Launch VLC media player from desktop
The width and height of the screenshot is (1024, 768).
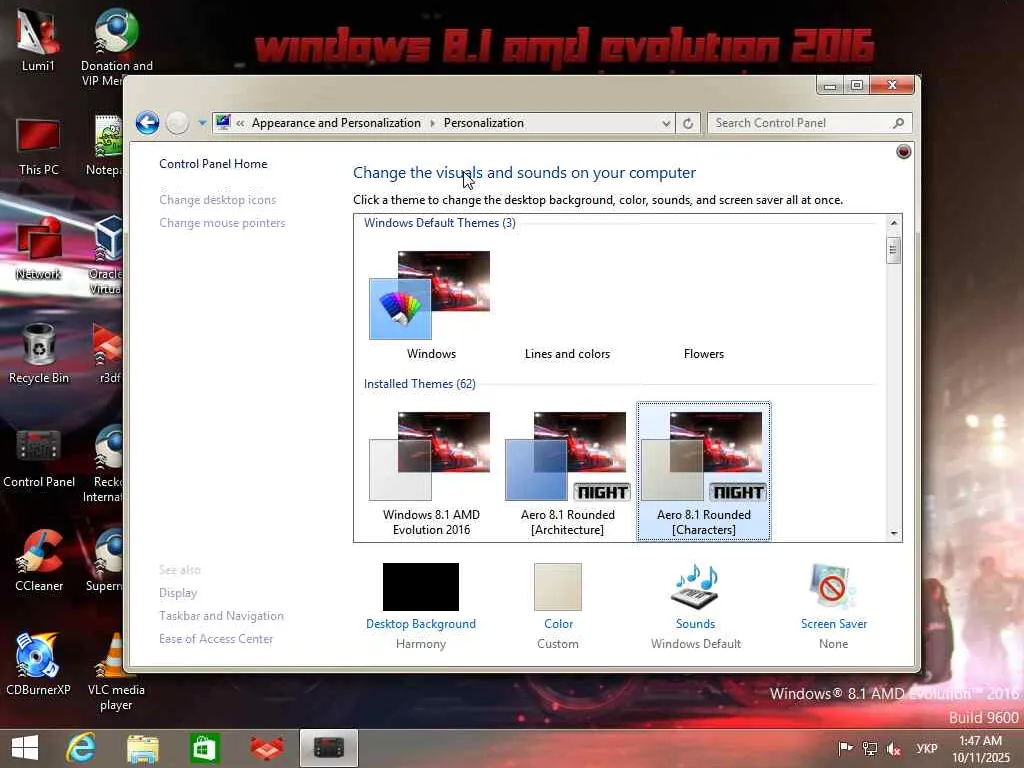pos(116,671)
